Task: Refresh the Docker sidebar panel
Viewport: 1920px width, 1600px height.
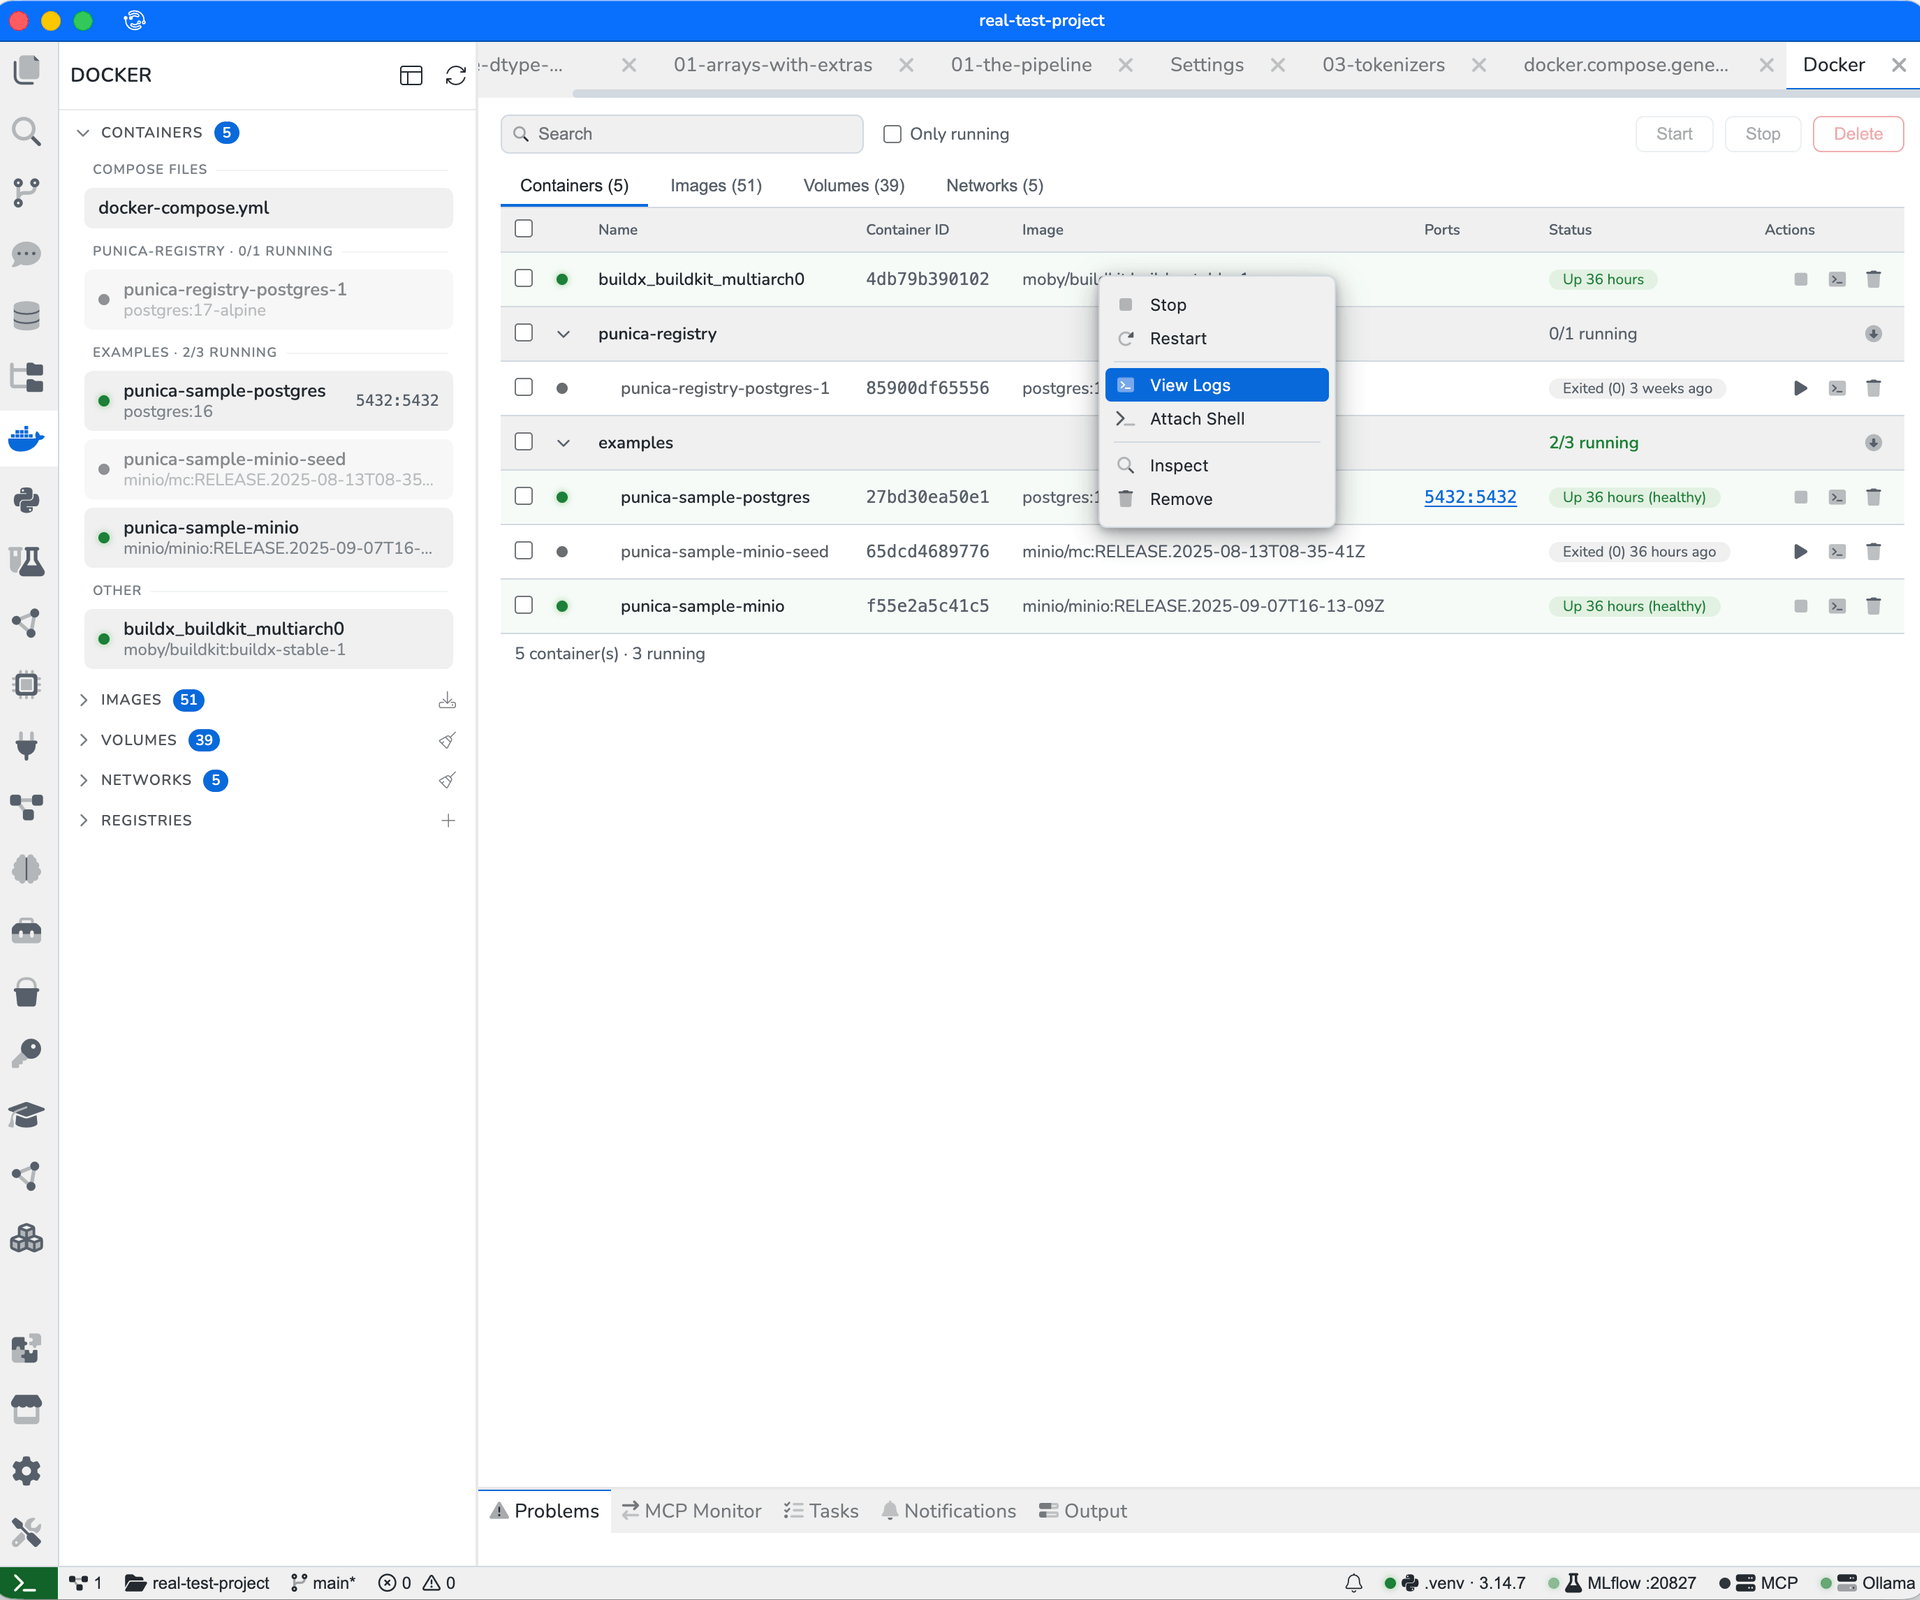Action: point(456,75)
